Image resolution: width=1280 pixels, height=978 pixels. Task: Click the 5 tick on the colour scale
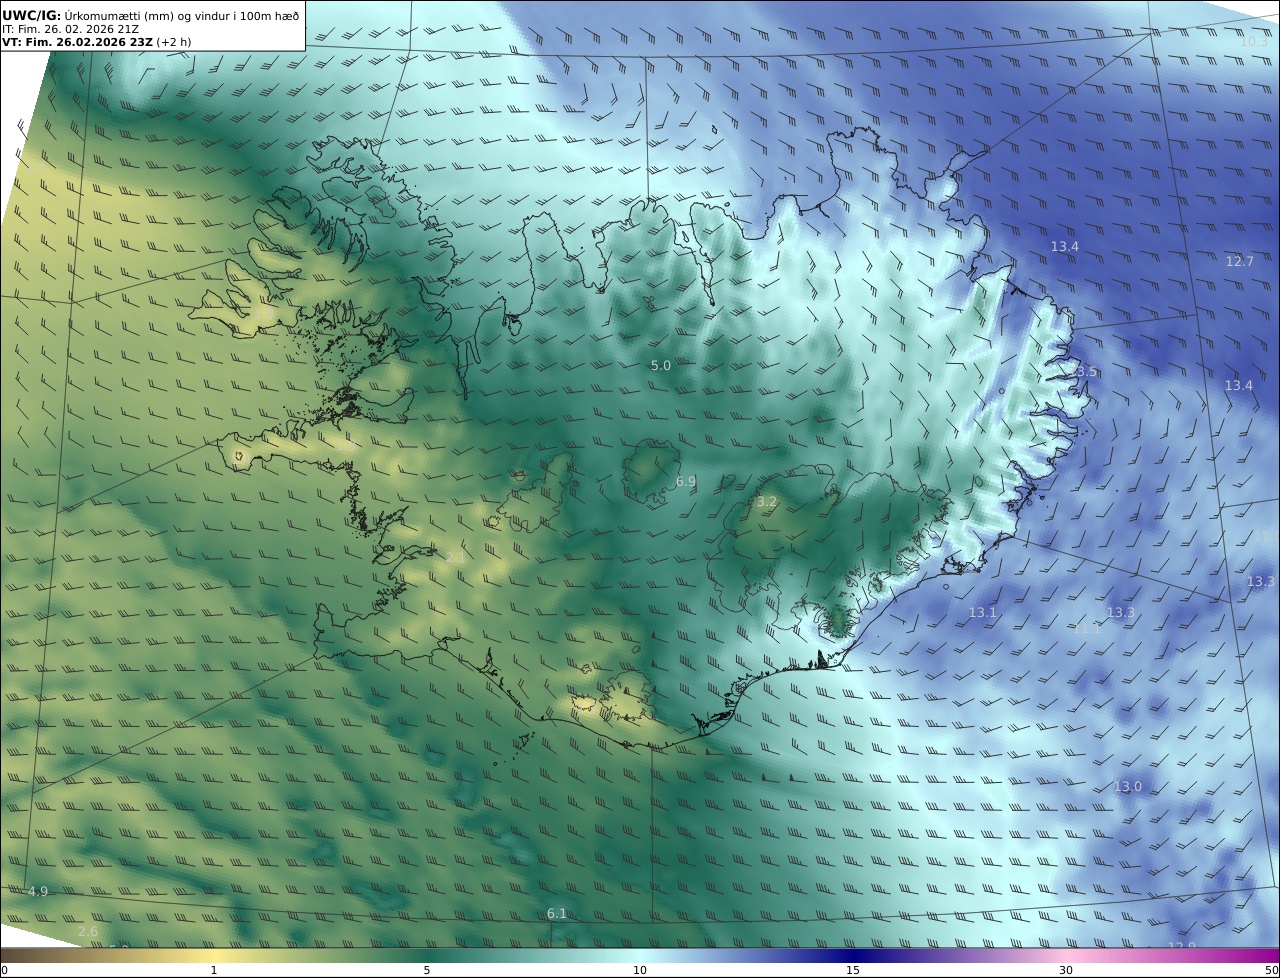coord(427,970)
